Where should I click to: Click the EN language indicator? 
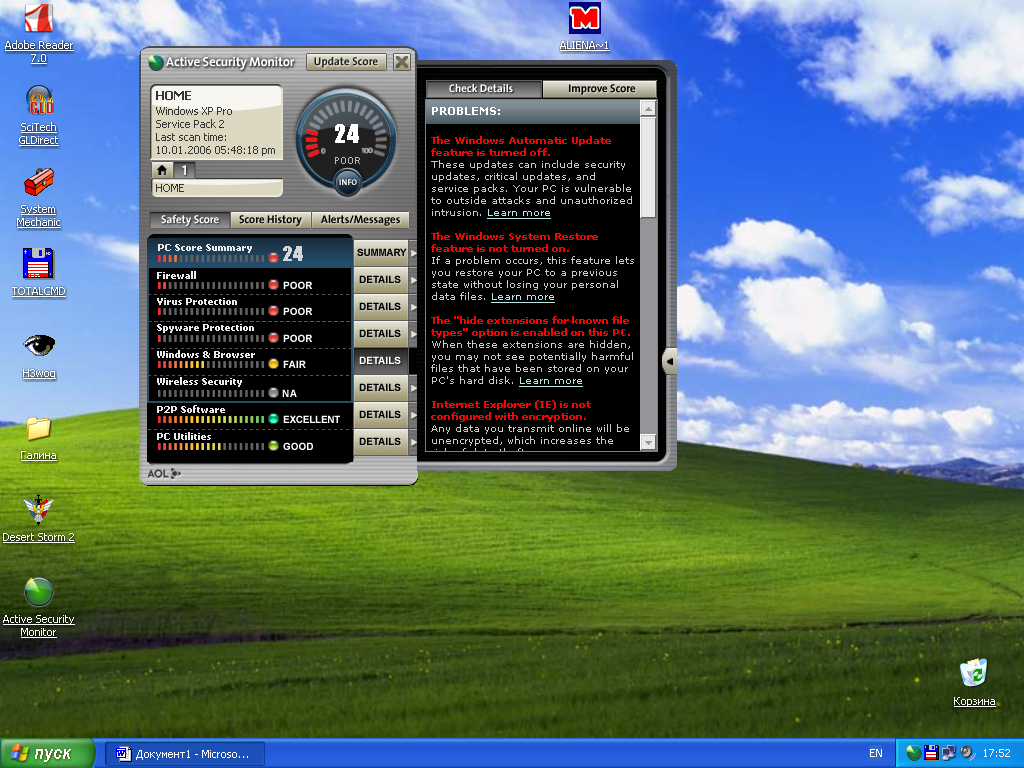pos(875,753)
